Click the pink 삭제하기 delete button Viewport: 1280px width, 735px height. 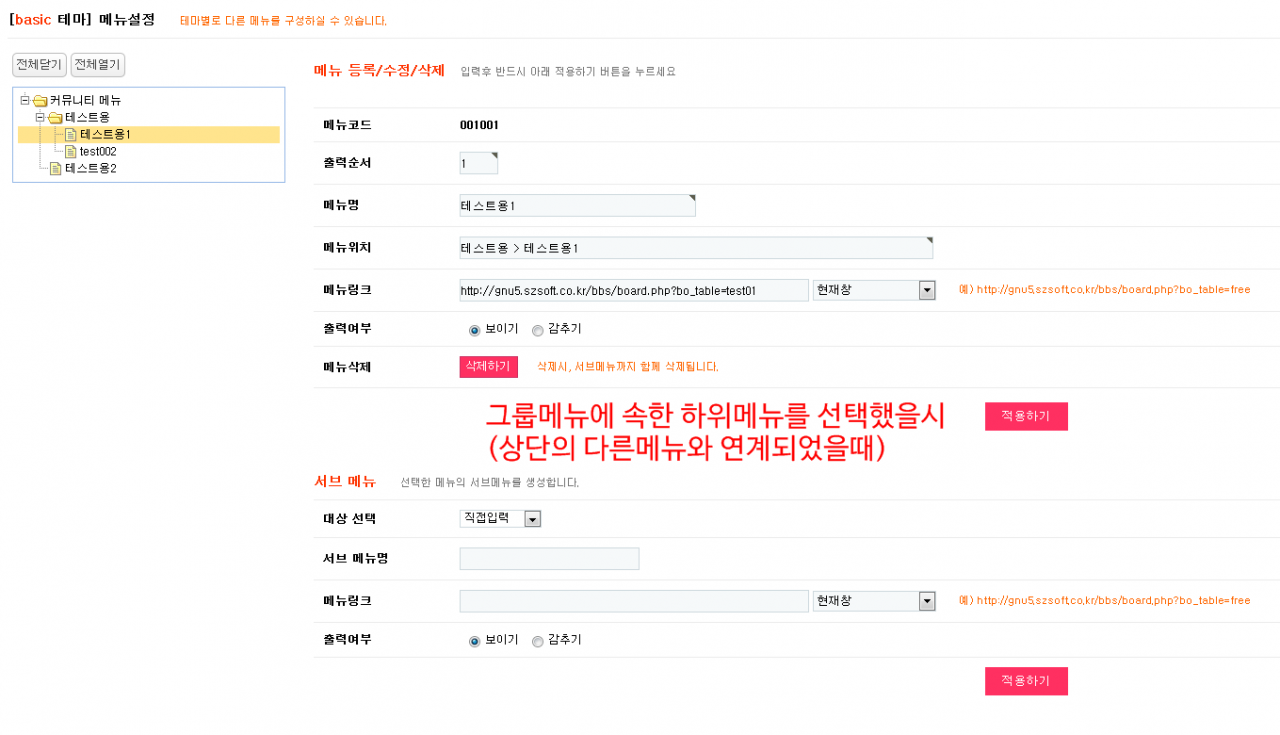[x=488, y=366]
